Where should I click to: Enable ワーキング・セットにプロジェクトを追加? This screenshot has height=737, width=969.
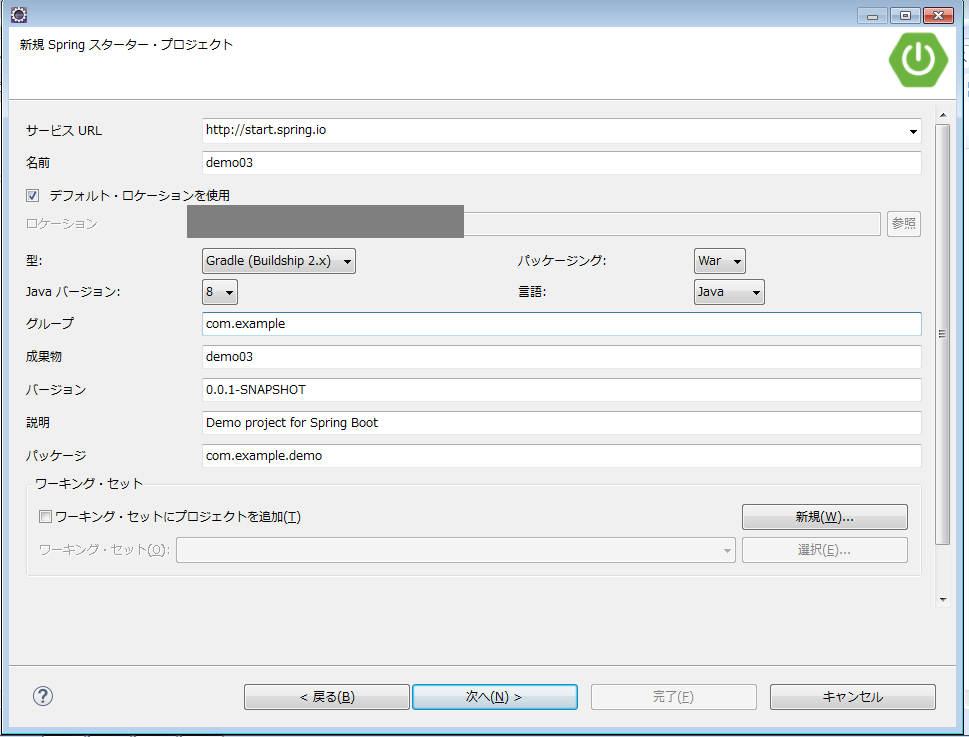44,516
